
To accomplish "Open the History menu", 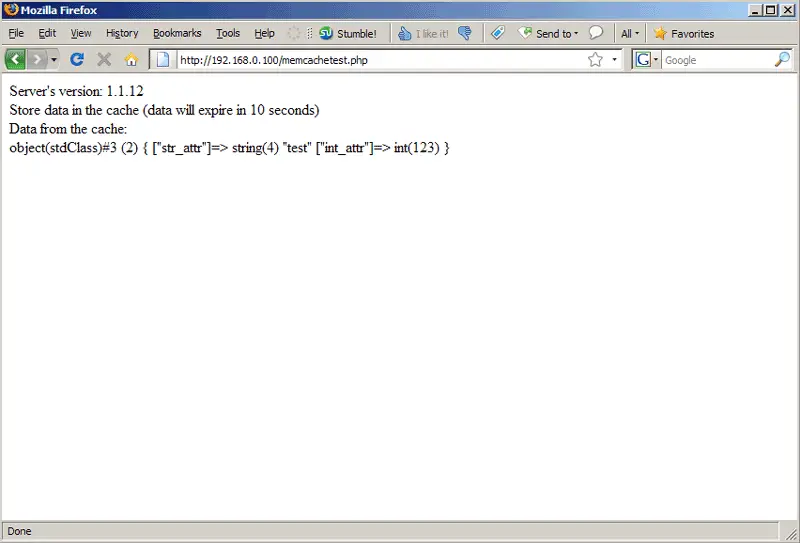I will point(122,33).
